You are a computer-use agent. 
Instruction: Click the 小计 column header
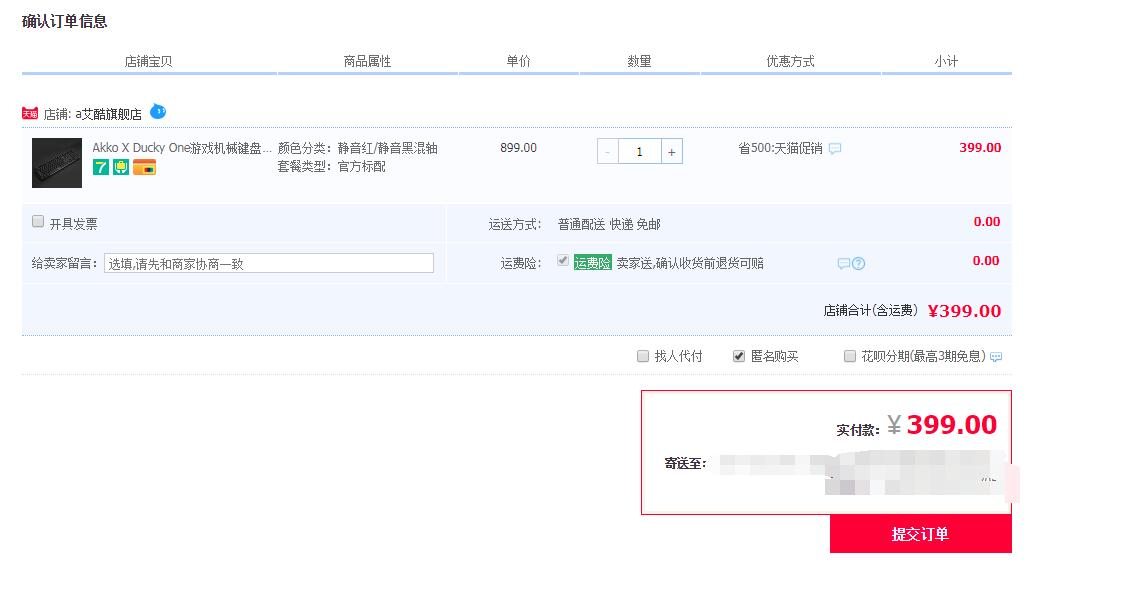946,61
